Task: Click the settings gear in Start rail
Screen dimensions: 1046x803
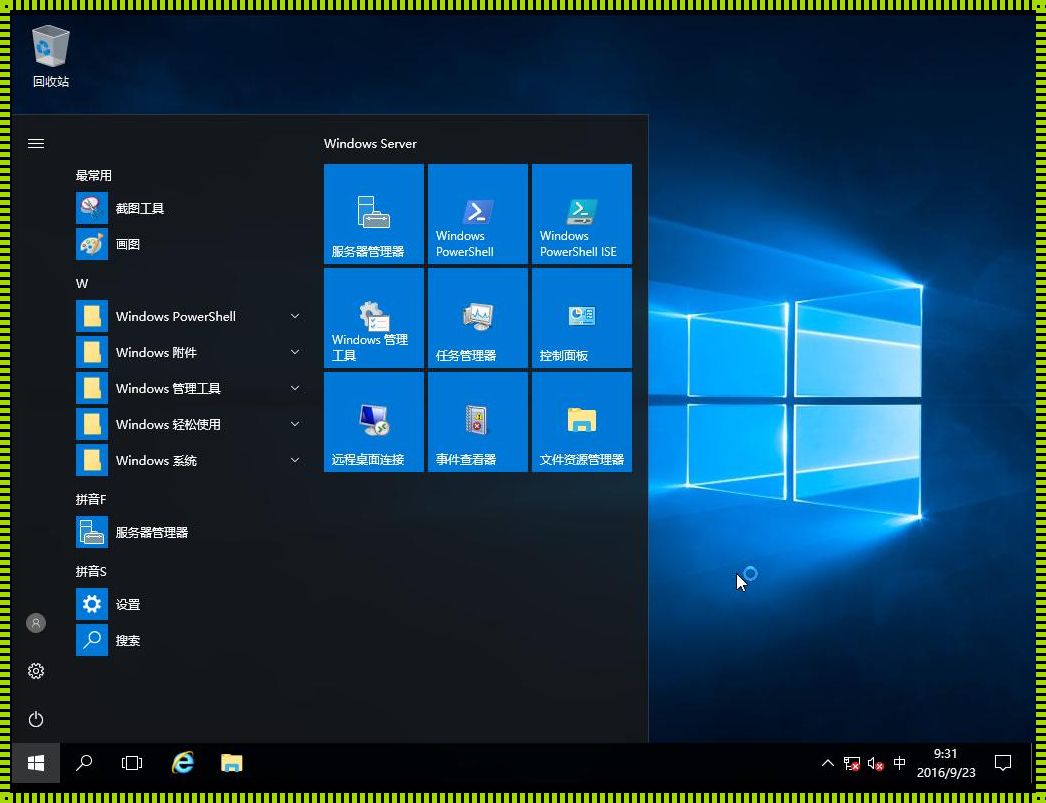Action: (36, 671)
